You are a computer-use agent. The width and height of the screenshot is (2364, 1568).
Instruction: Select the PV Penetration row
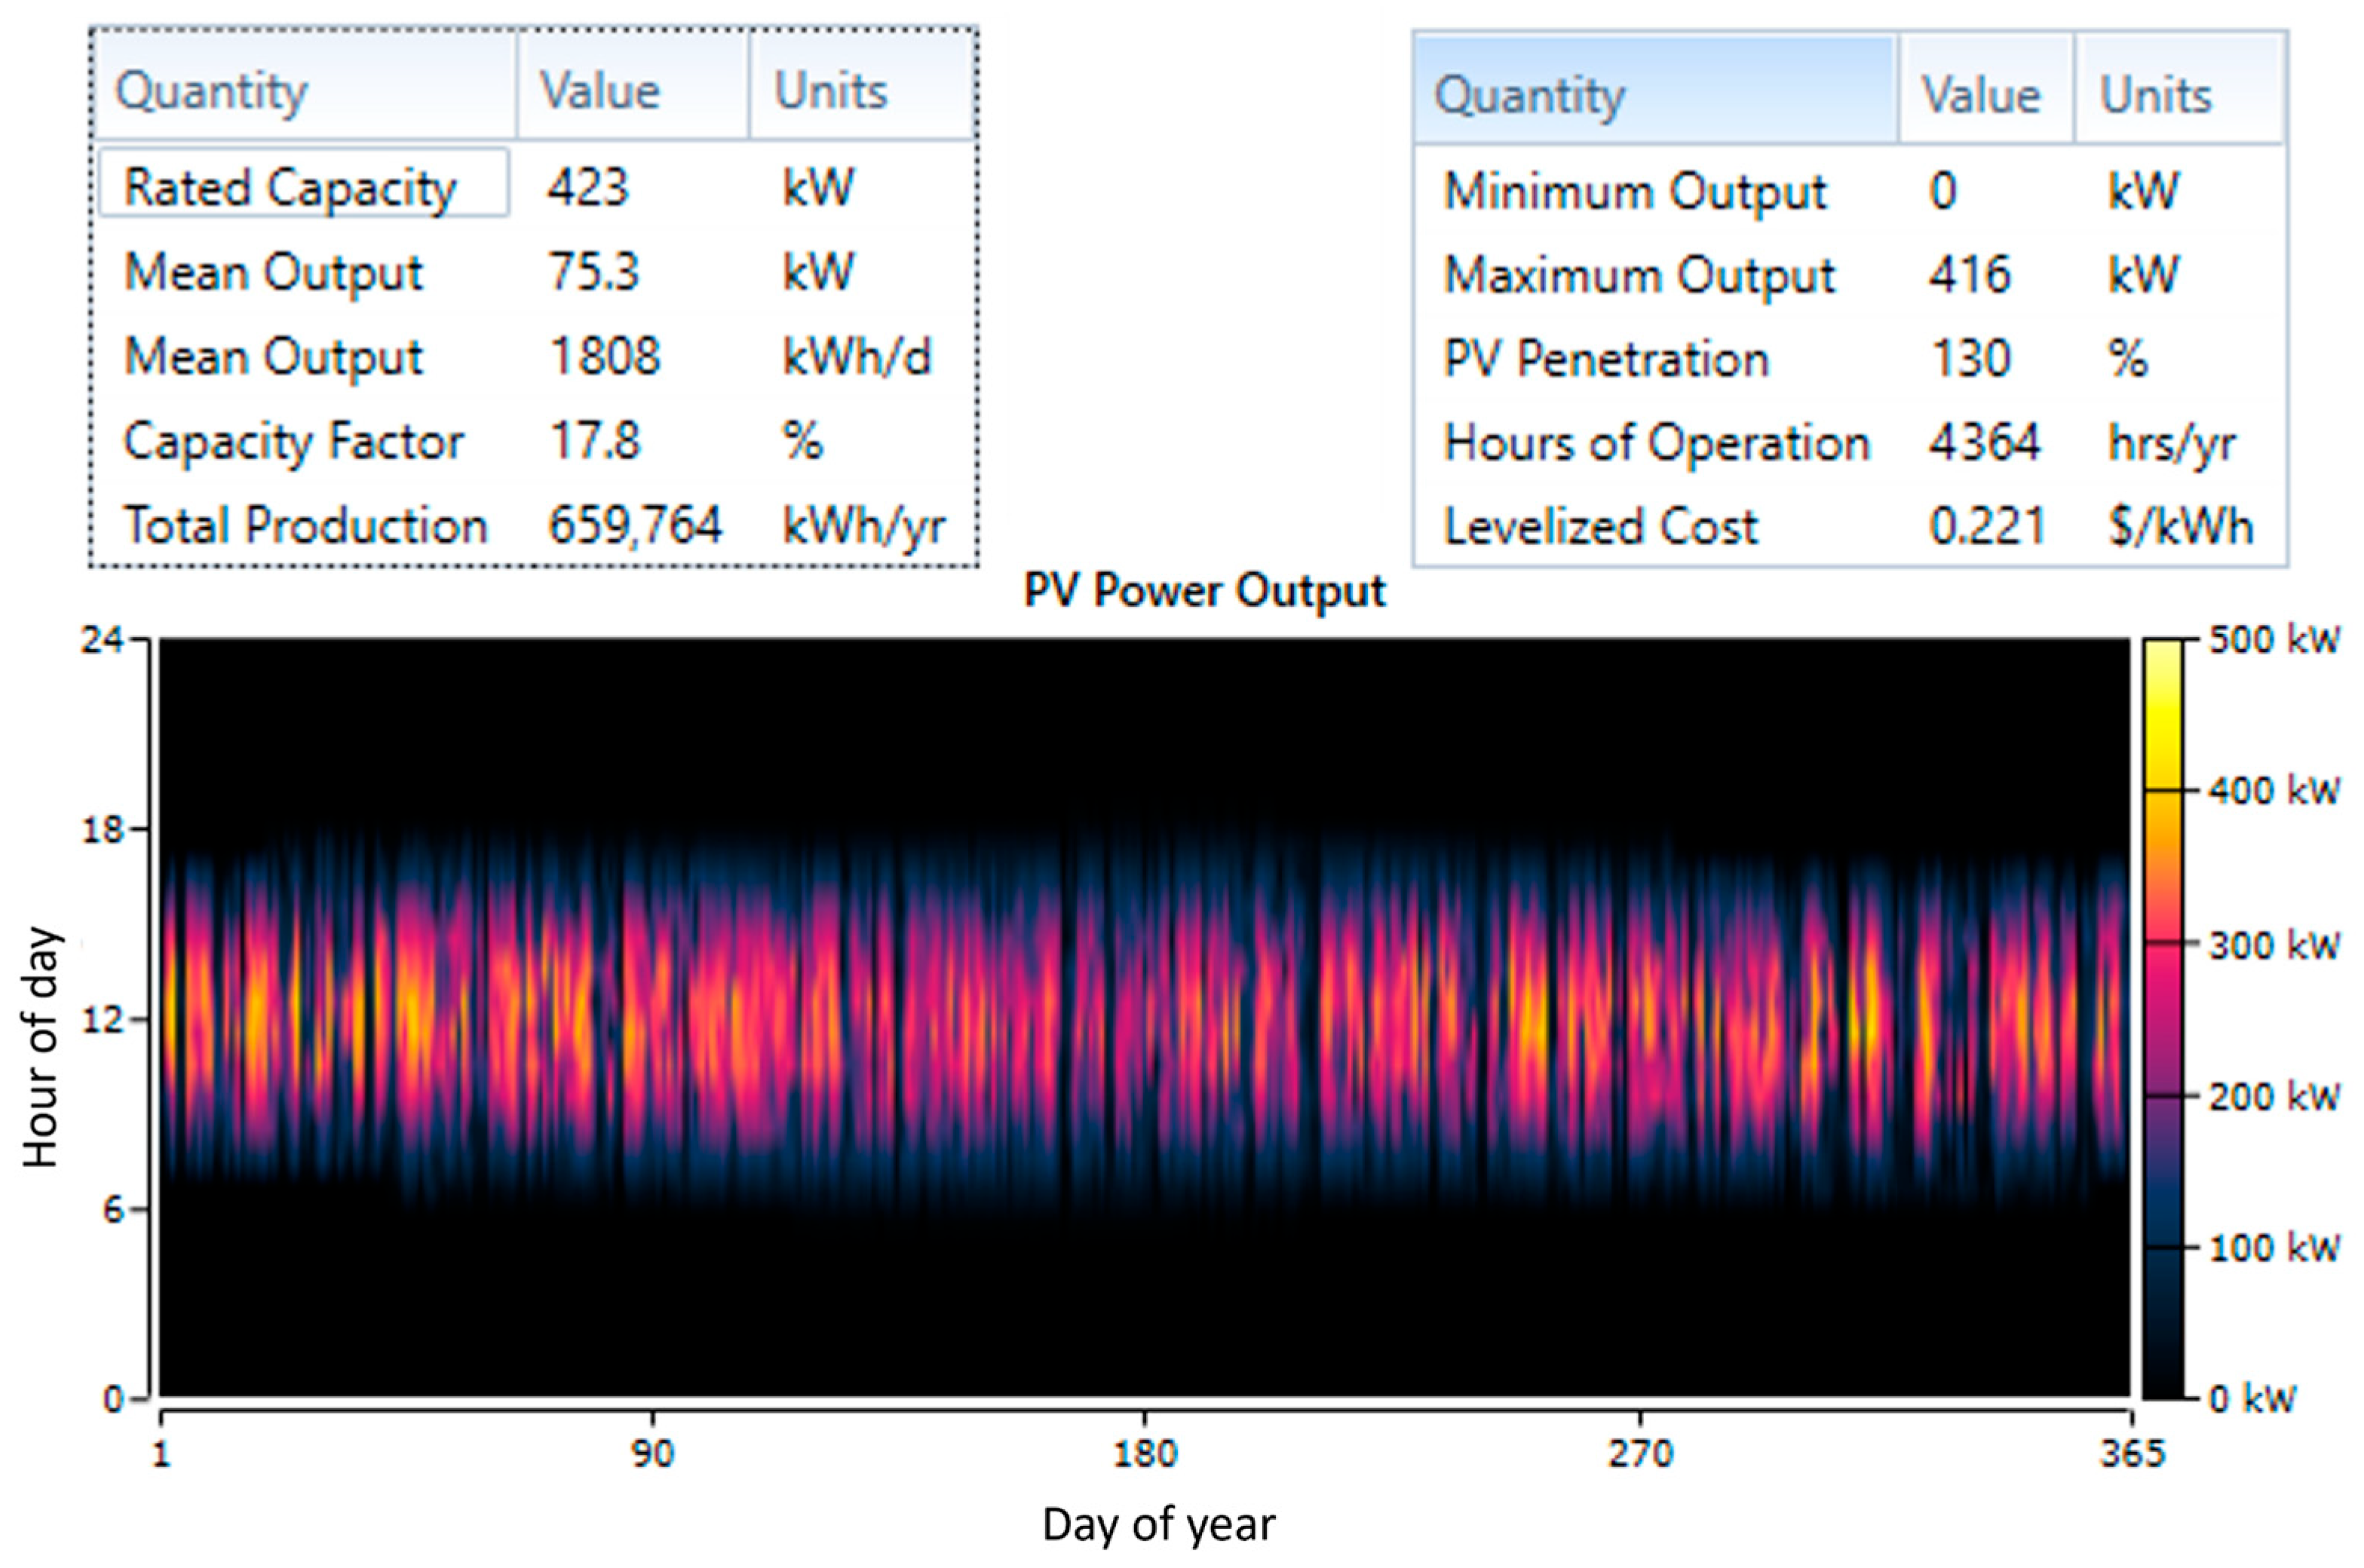coord(1606,359)
